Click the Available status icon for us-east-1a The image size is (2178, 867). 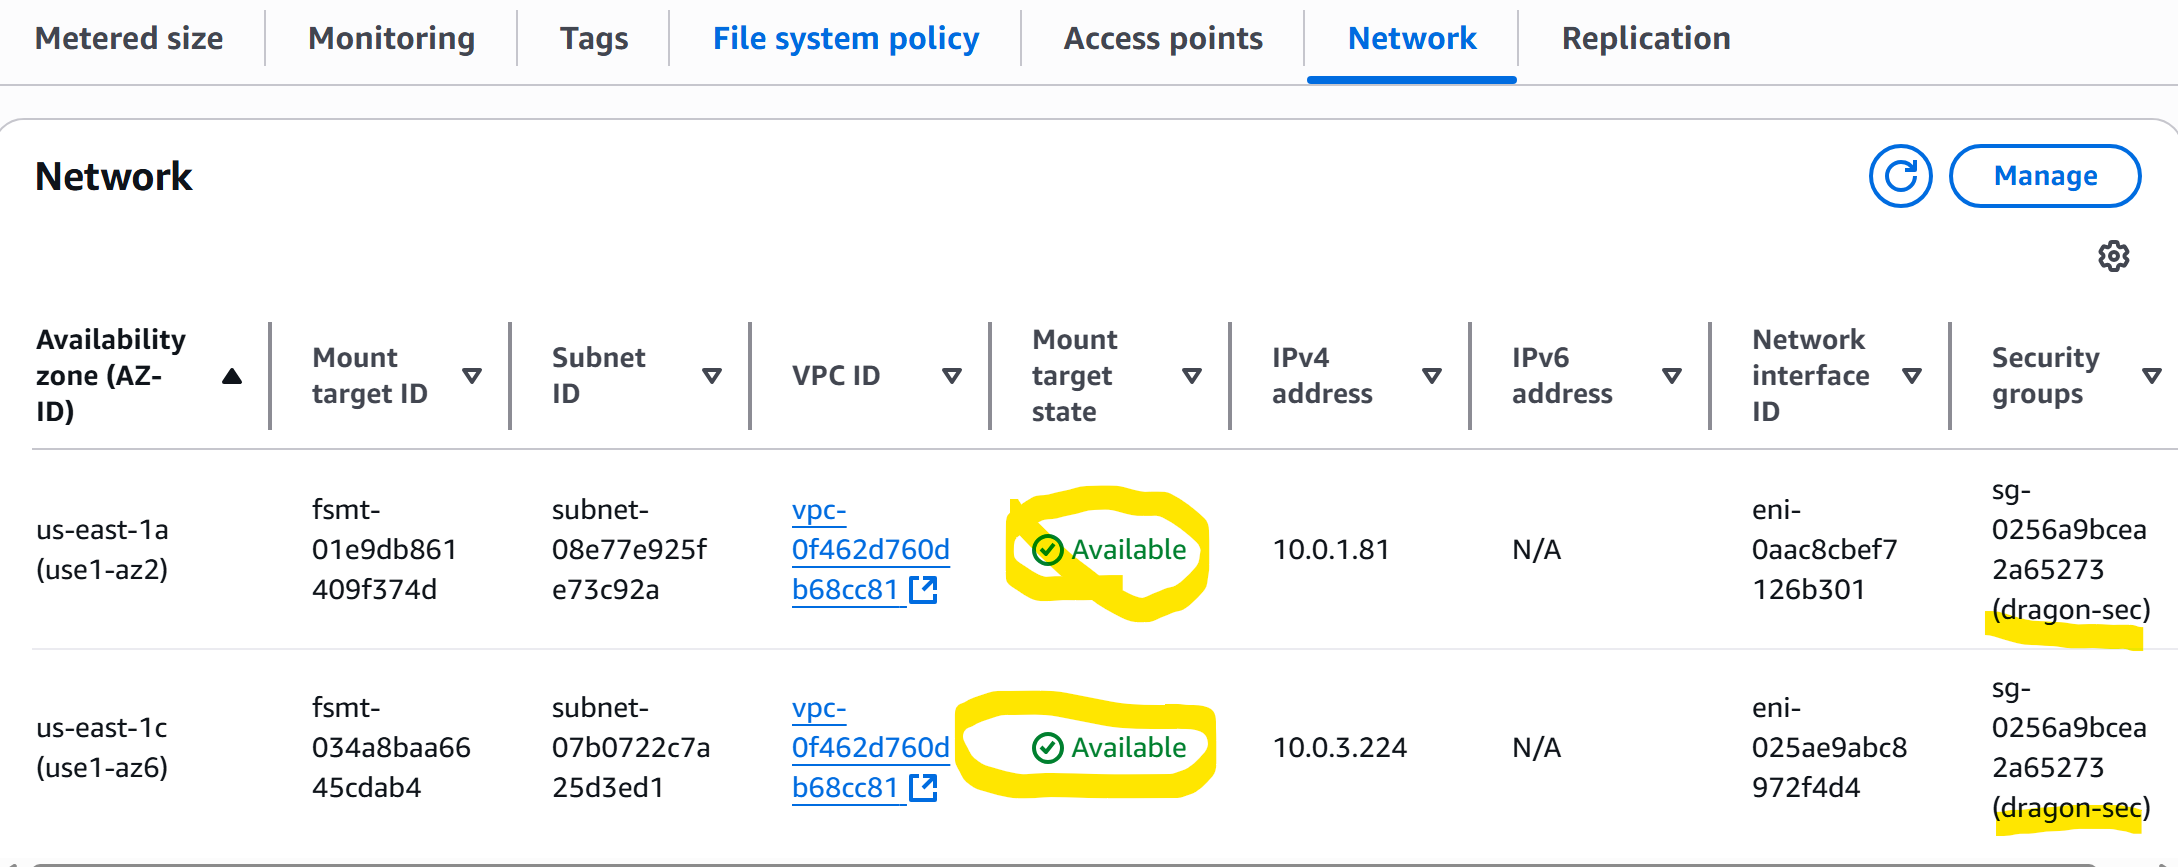click(1047, 550)
